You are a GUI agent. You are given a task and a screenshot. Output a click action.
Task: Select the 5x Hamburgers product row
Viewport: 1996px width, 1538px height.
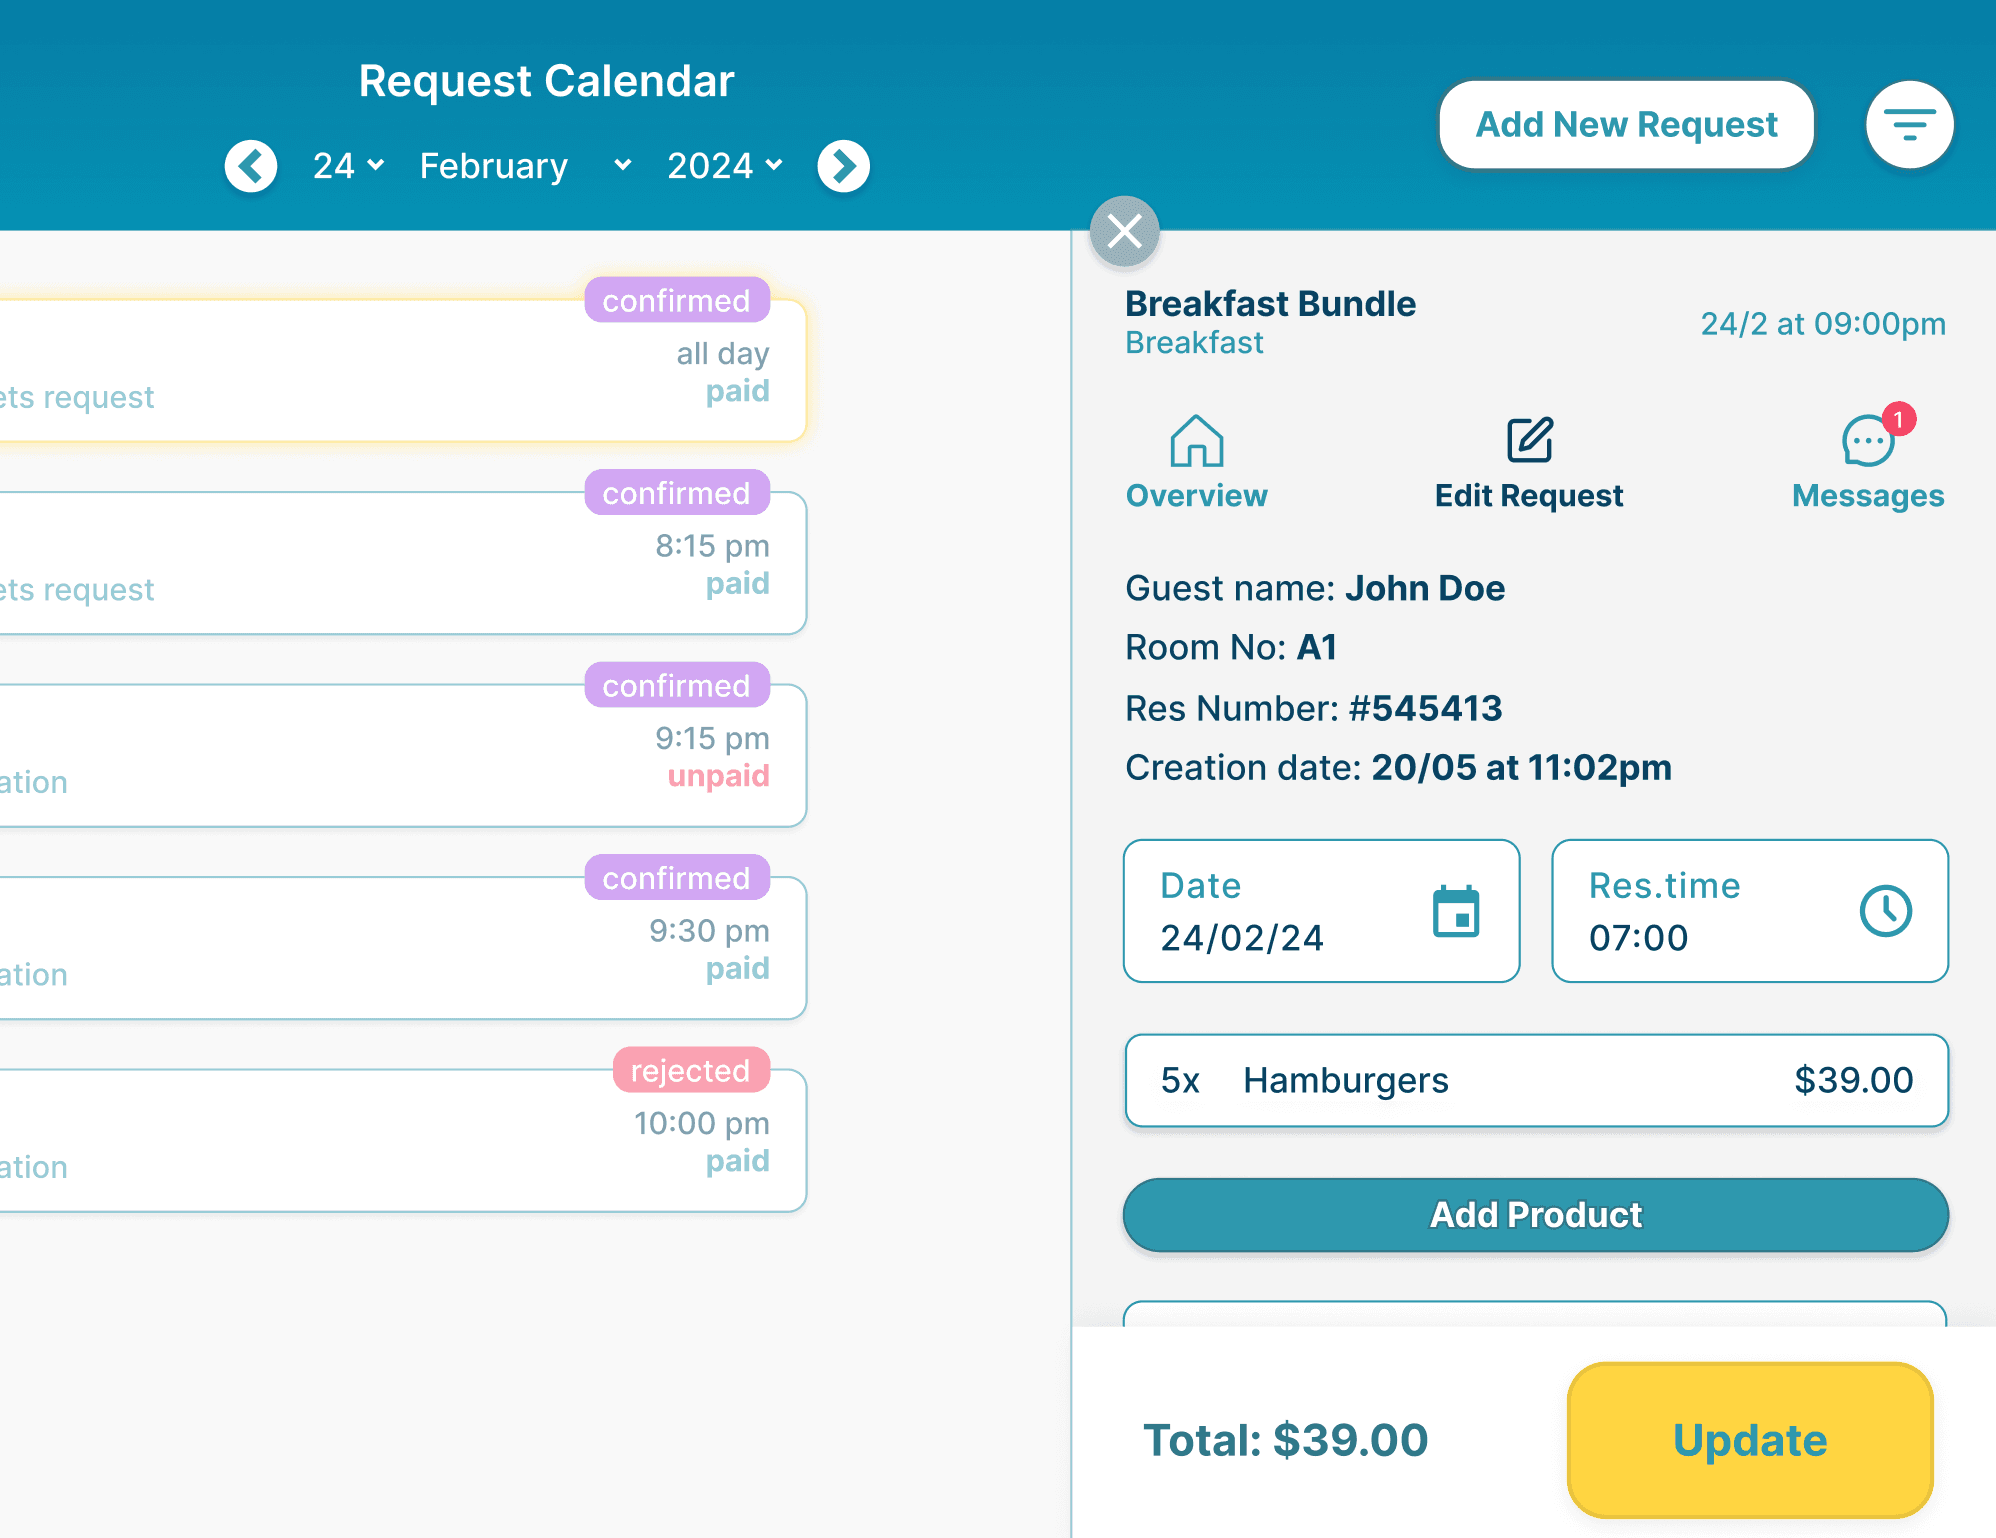(x=1536, y=1081)
